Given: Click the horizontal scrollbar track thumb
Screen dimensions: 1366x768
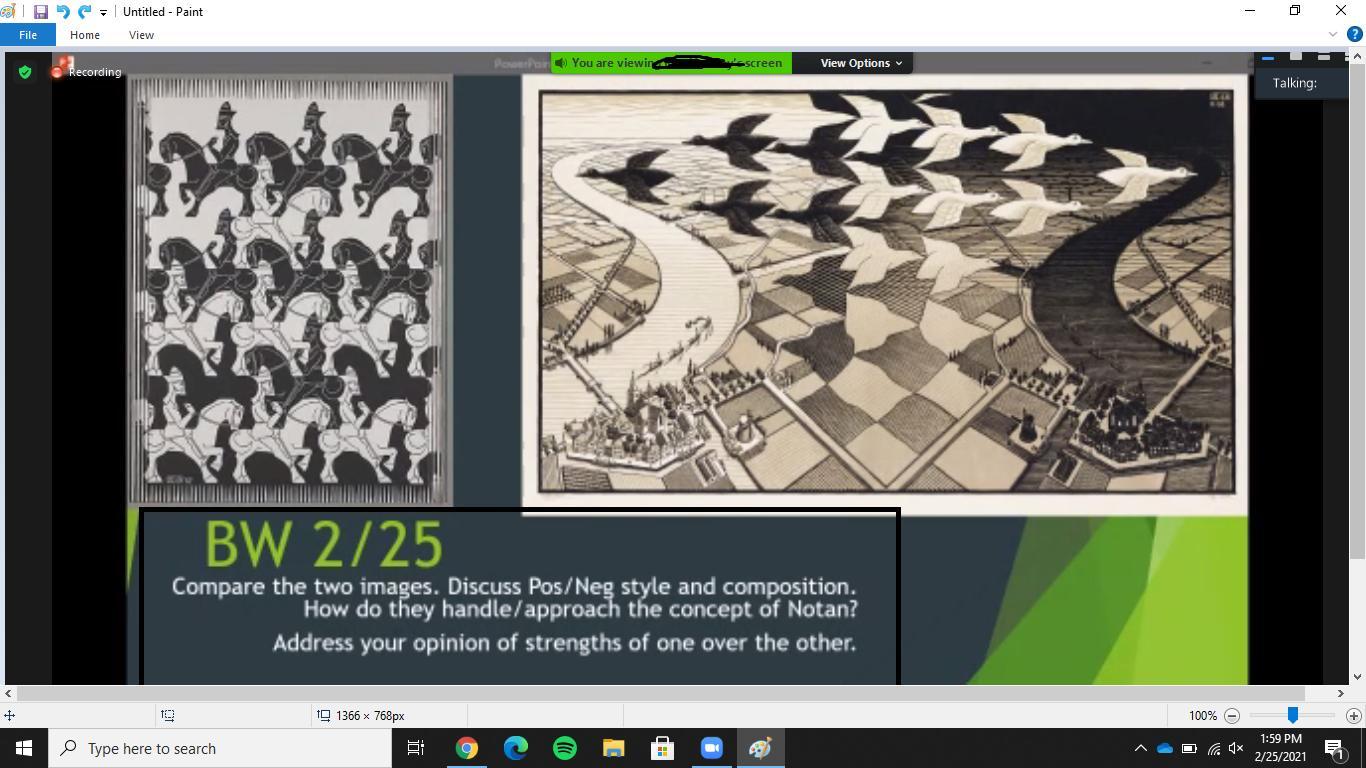Looking at the screenshot, I should pos(661,693).
